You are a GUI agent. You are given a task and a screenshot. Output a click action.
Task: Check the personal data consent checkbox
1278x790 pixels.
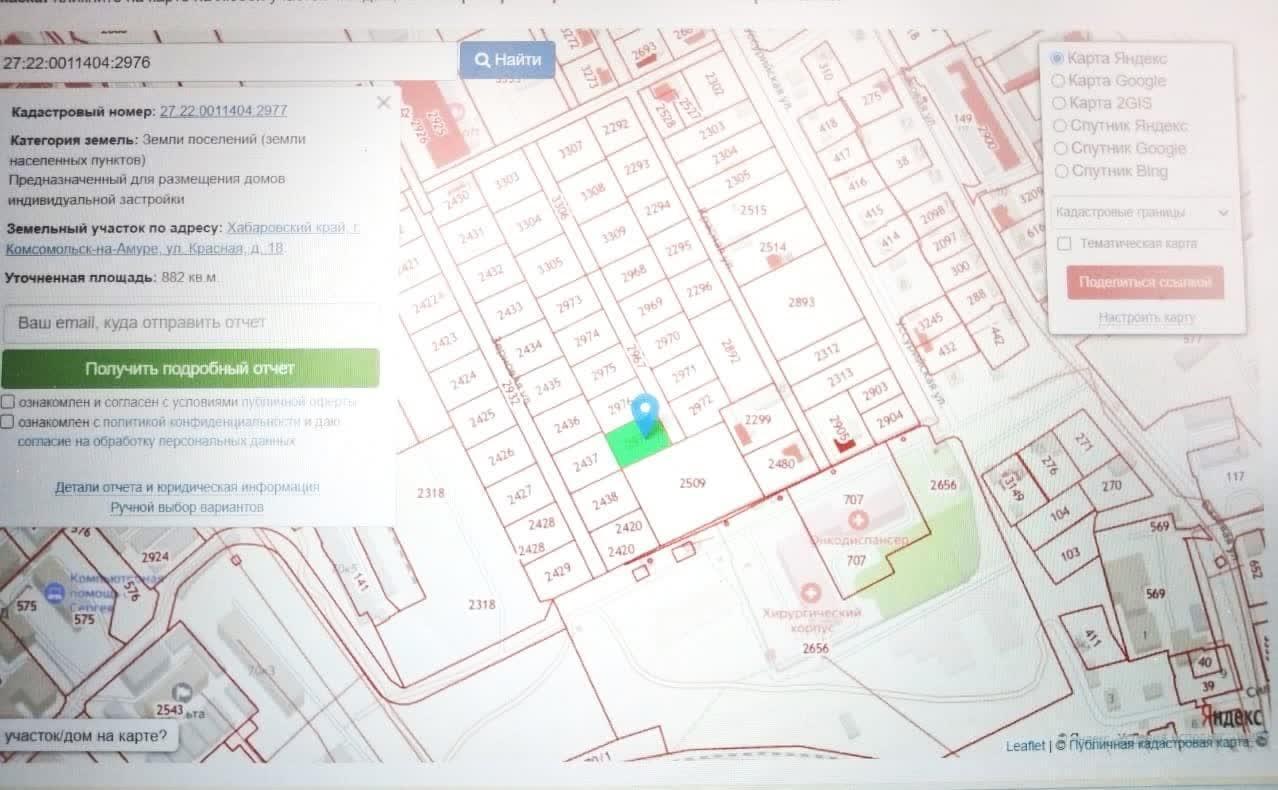8,422
